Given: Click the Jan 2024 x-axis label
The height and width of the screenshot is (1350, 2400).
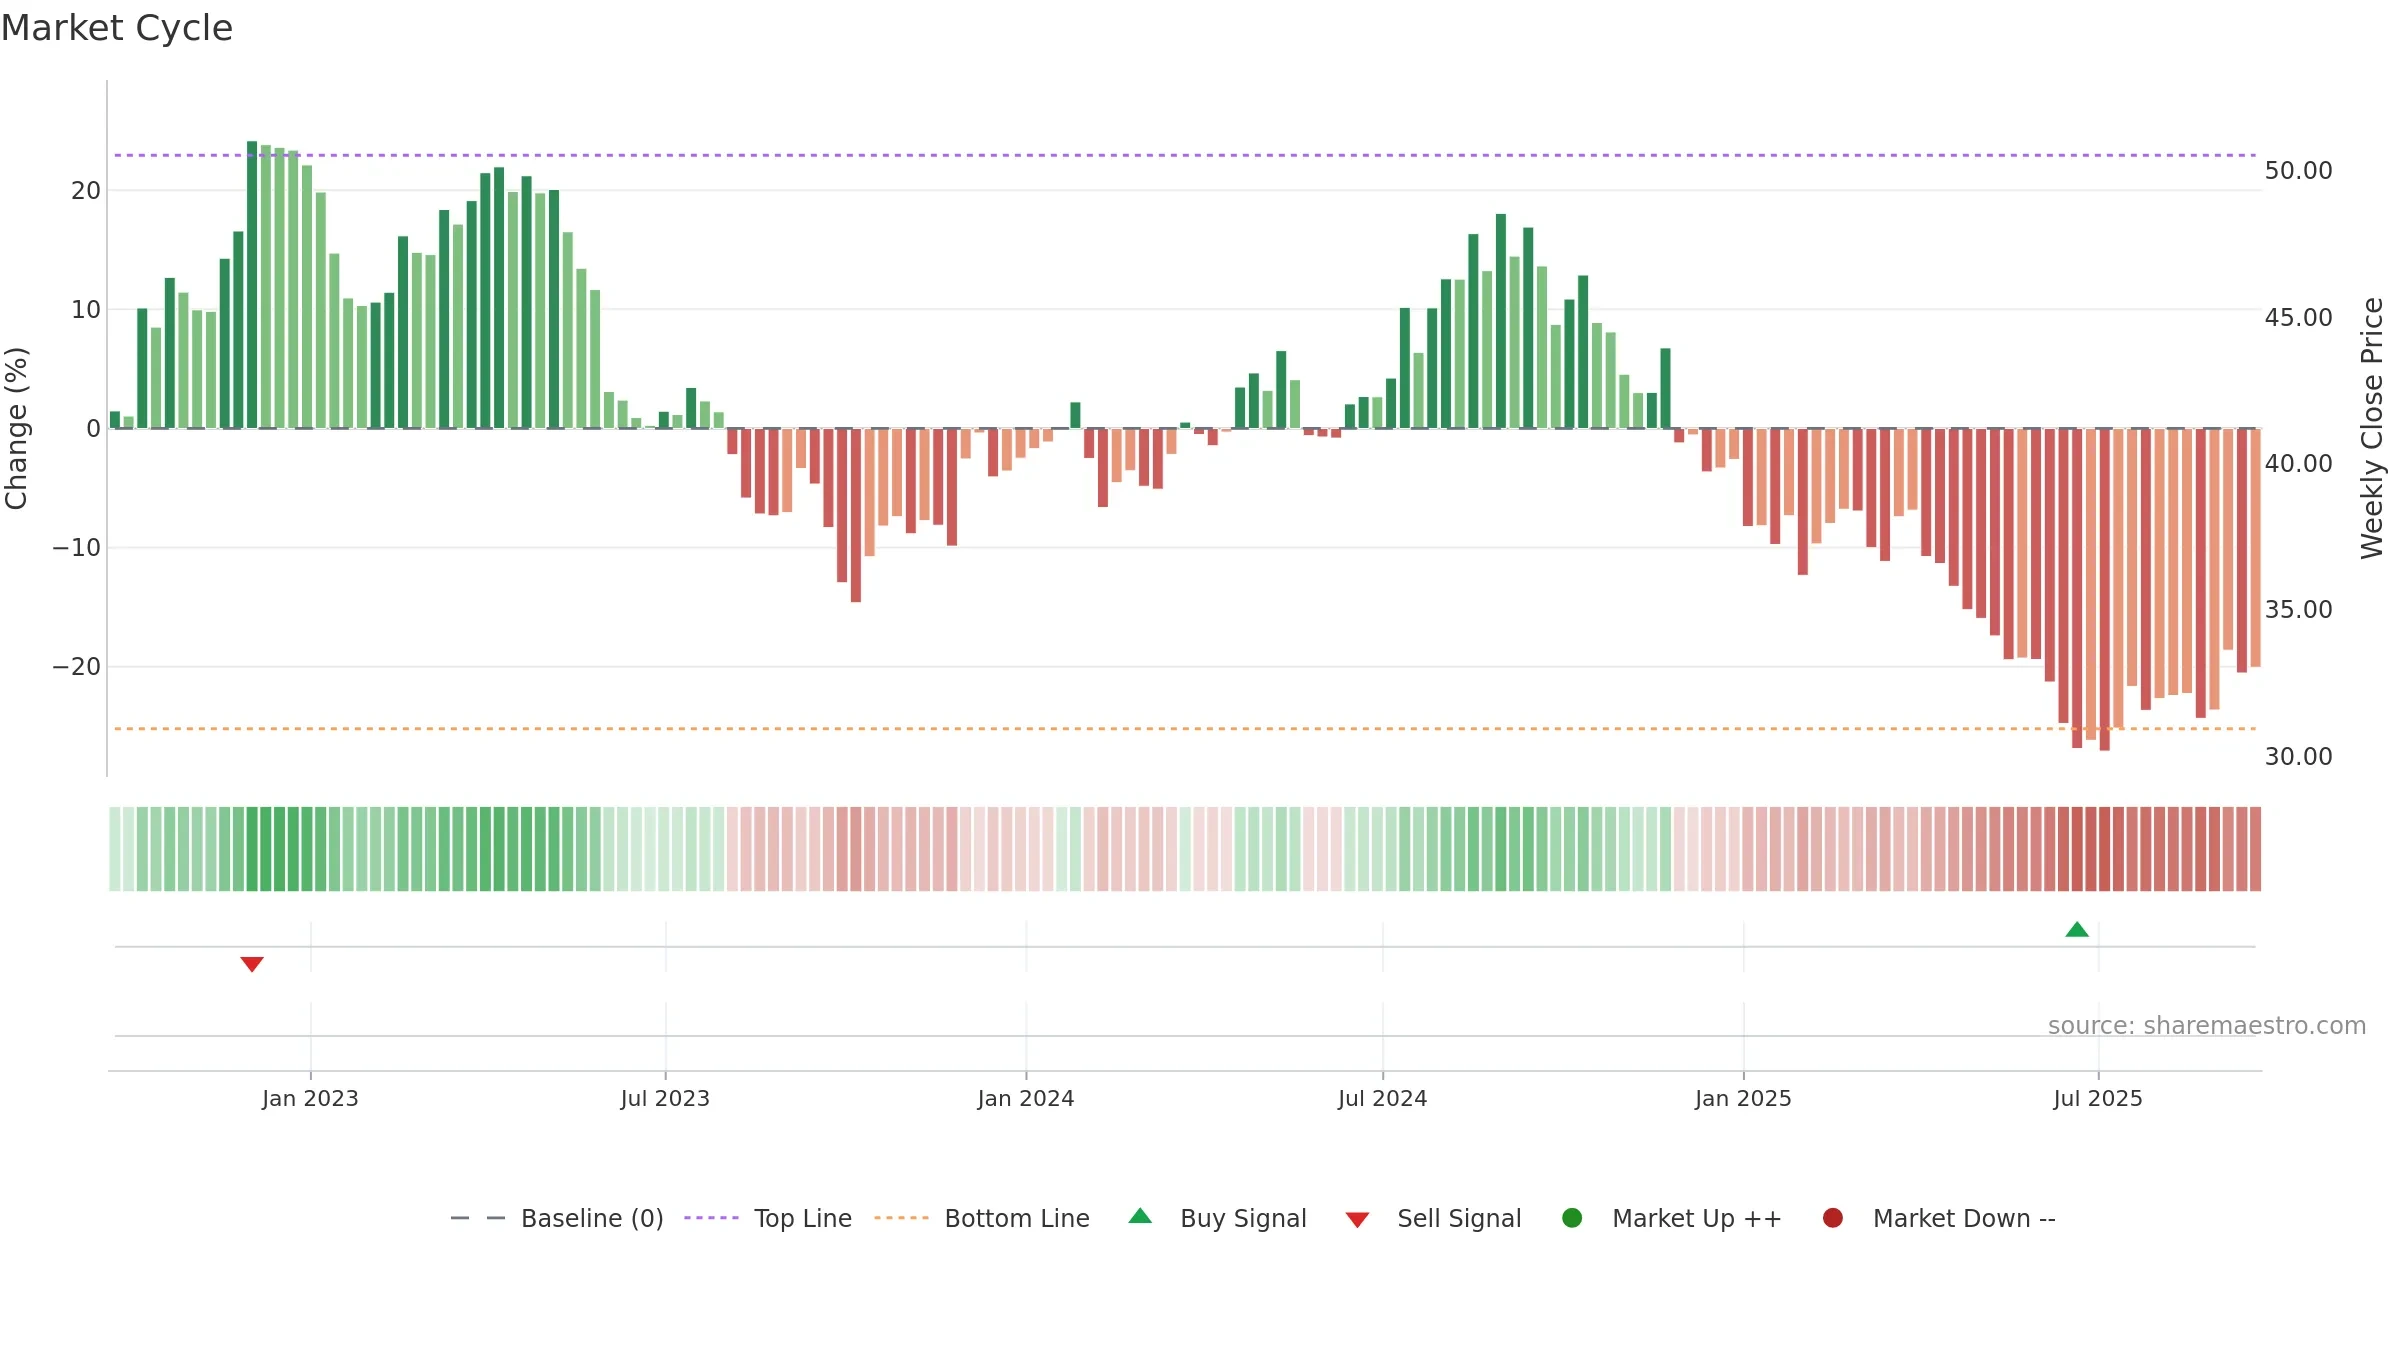Looking at the screenshot, I should 1026,1099.
